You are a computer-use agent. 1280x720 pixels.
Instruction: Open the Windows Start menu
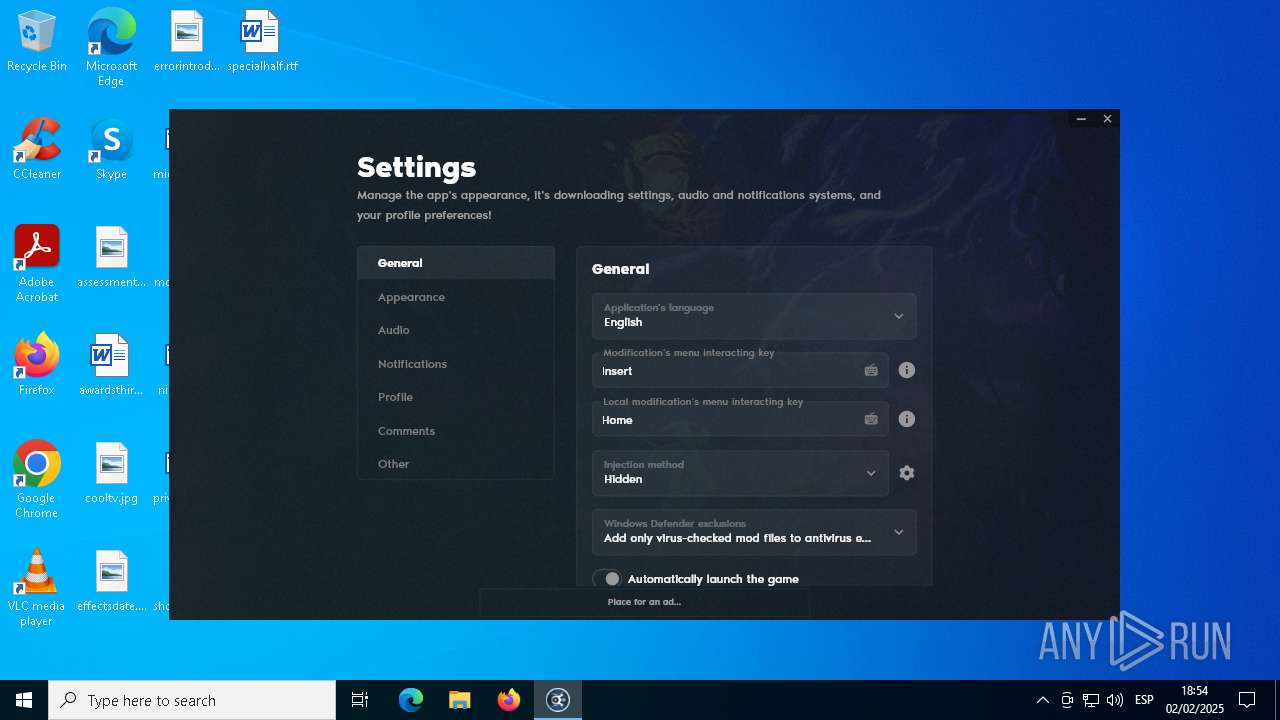click(24, 700)
